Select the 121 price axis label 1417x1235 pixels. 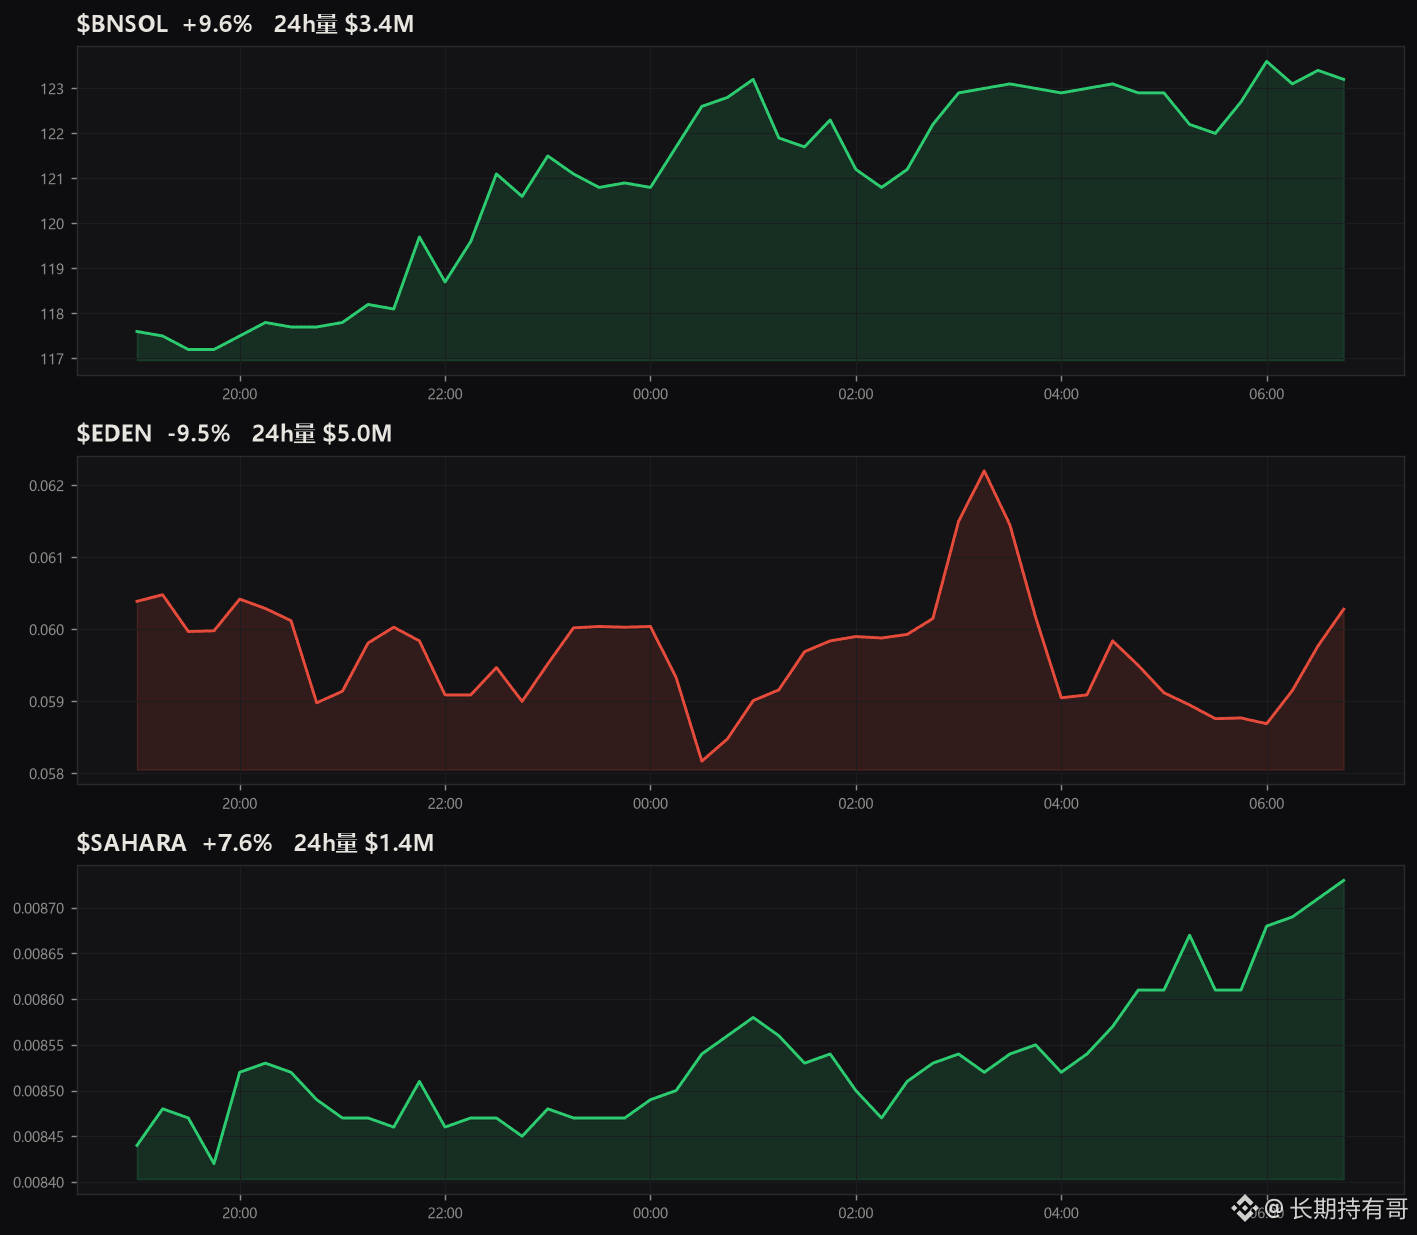pyautogui.click(x=52, y=179)
